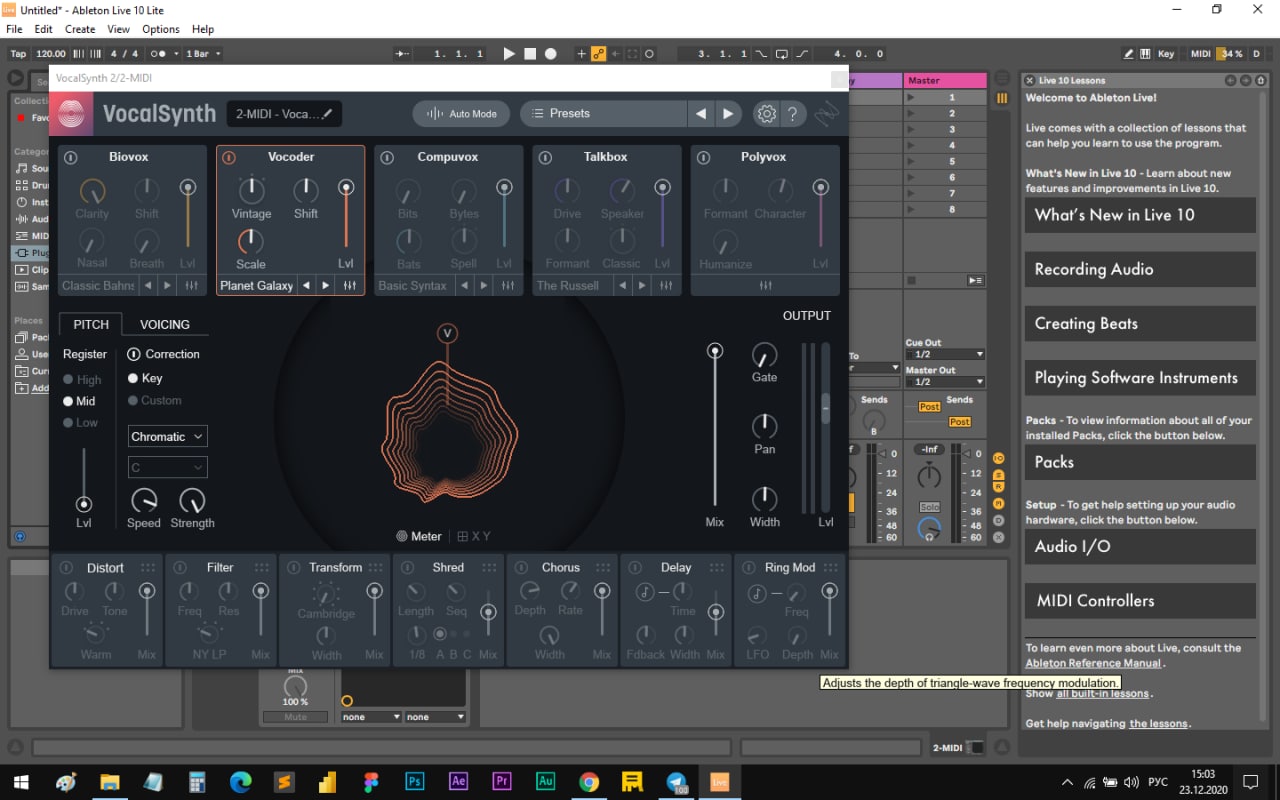The image size is (1280, 800).
Task: Toggle the Ableton Key map mode button
Action: click(1165, 54)
